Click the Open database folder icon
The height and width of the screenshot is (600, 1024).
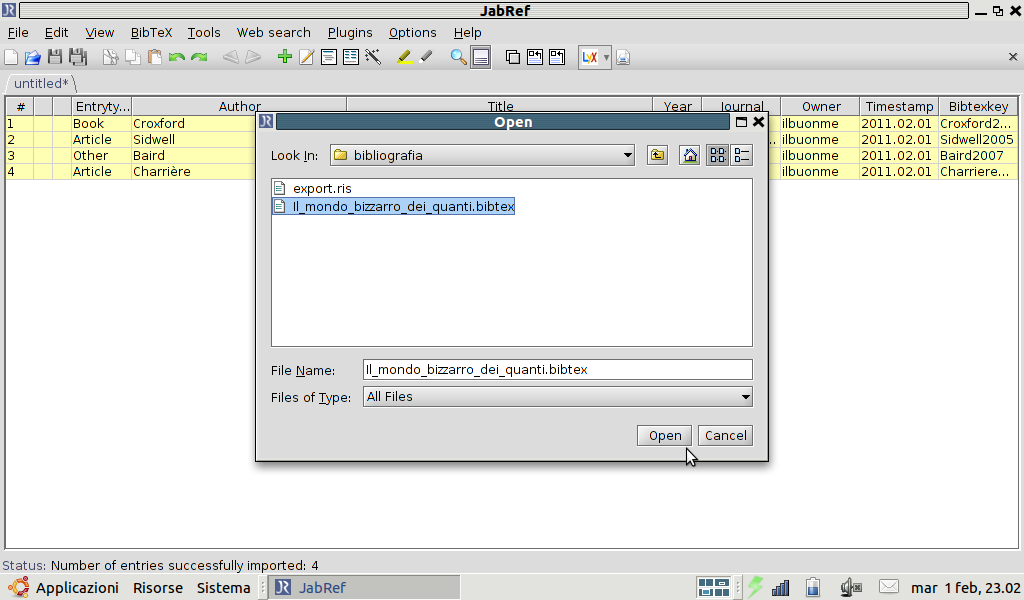(x=33, y=57)
